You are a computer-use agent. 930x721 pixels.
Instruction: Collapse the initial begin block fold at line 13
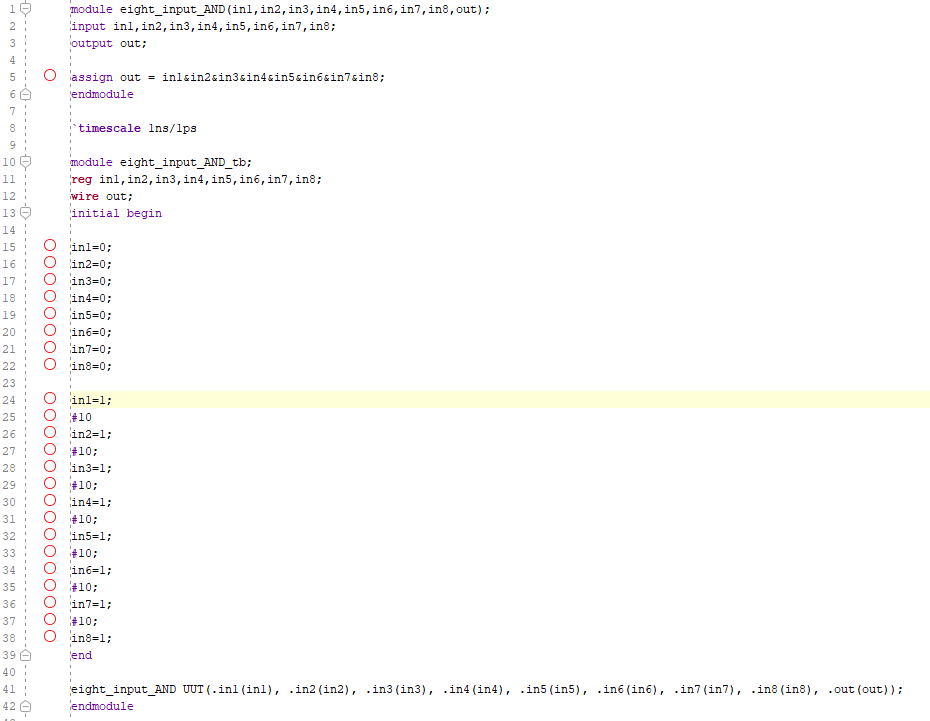click(26, 213)
